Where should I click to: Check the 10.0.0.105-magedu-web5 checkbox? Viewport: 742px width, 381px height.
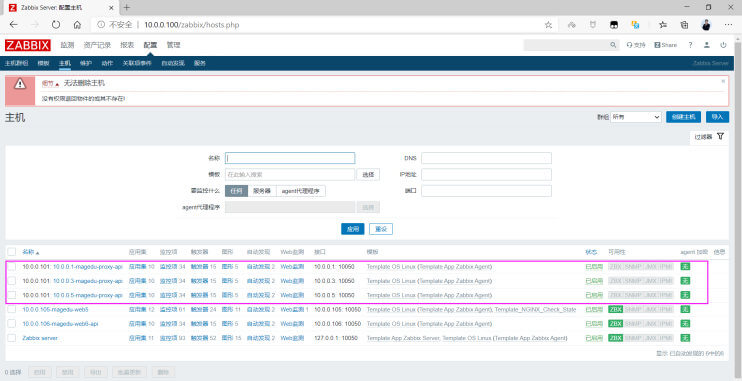tap(12, 310)
